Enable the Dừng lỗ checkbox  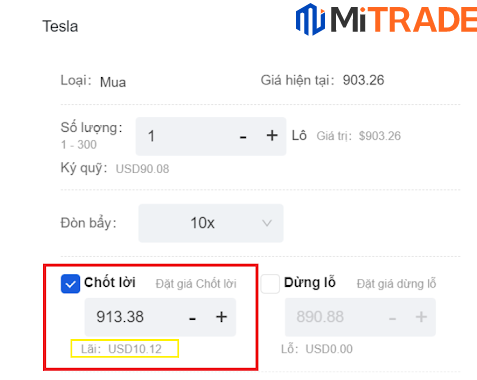pos(270,284)
